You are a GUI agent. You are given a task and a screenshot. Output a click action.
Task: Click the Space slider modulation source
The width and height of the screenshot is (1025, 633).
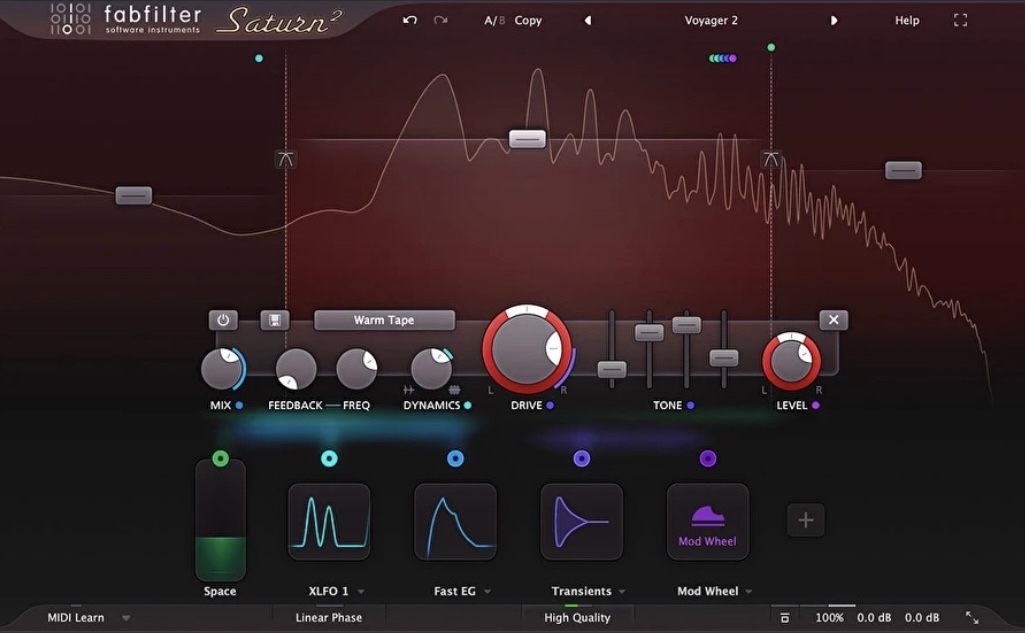[x=219, y=520]
